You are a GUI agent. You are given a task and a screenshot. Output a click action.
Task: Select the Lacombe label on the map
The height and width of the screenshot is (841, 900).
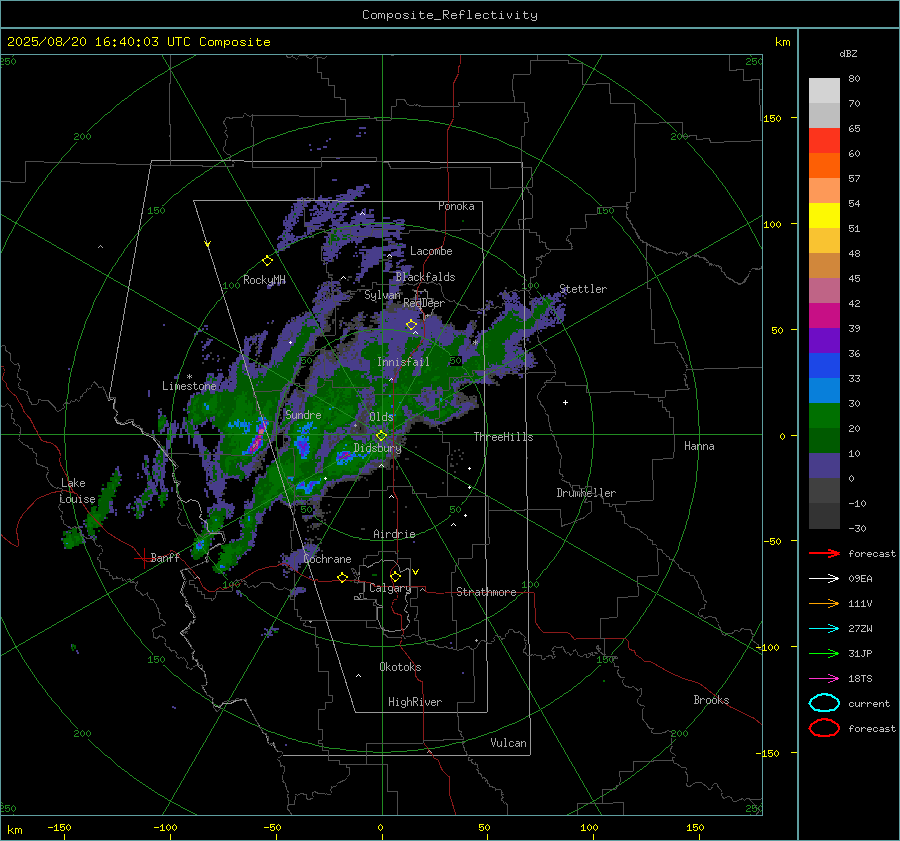[431, 251]
